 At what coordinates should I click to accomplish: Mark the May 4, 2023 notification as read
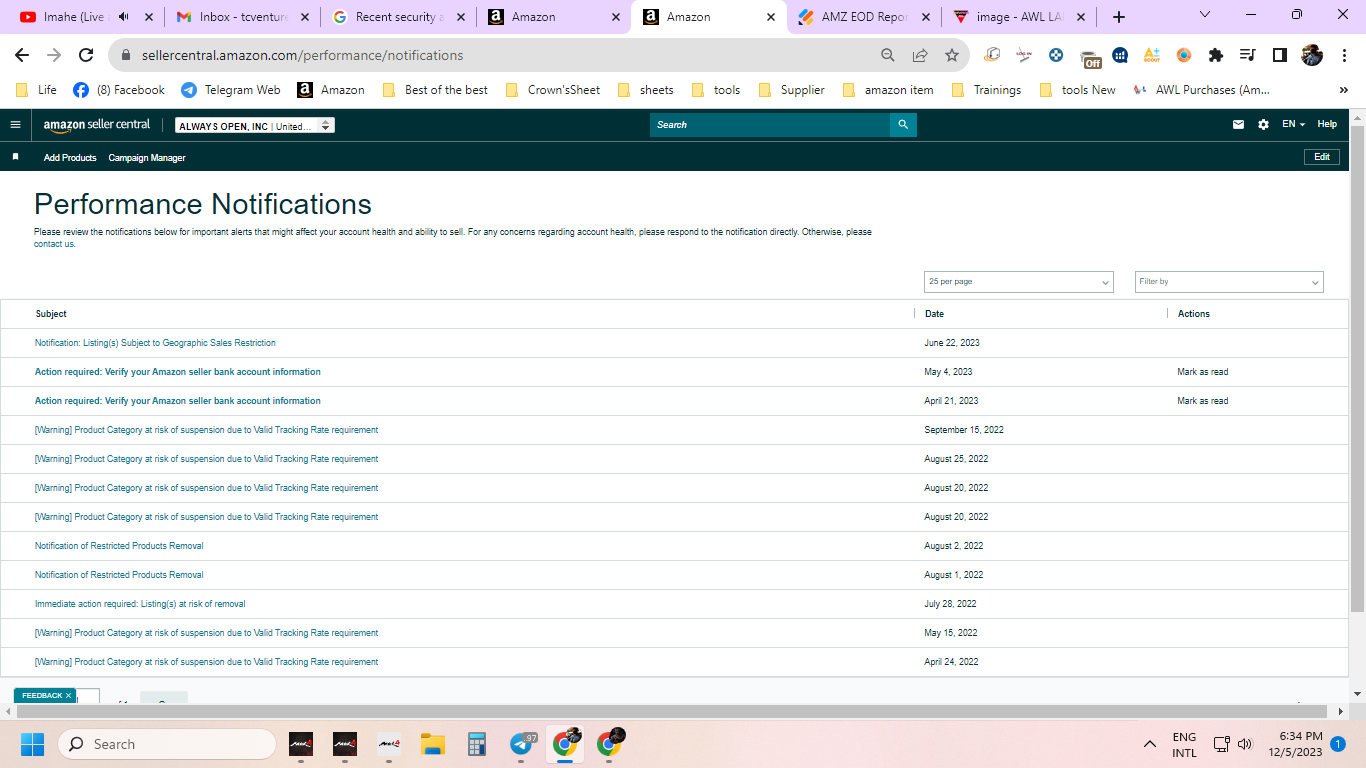click(x=1203, y=372)
